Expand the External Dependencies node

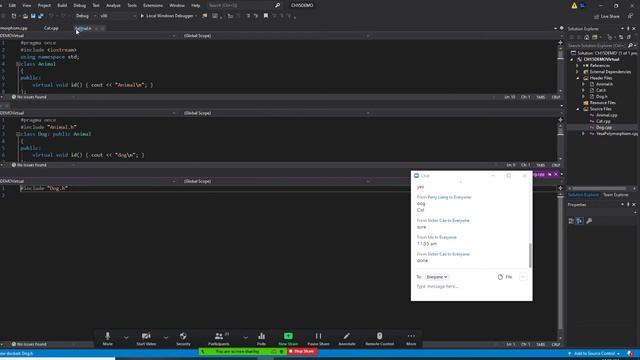pos(577,71)
